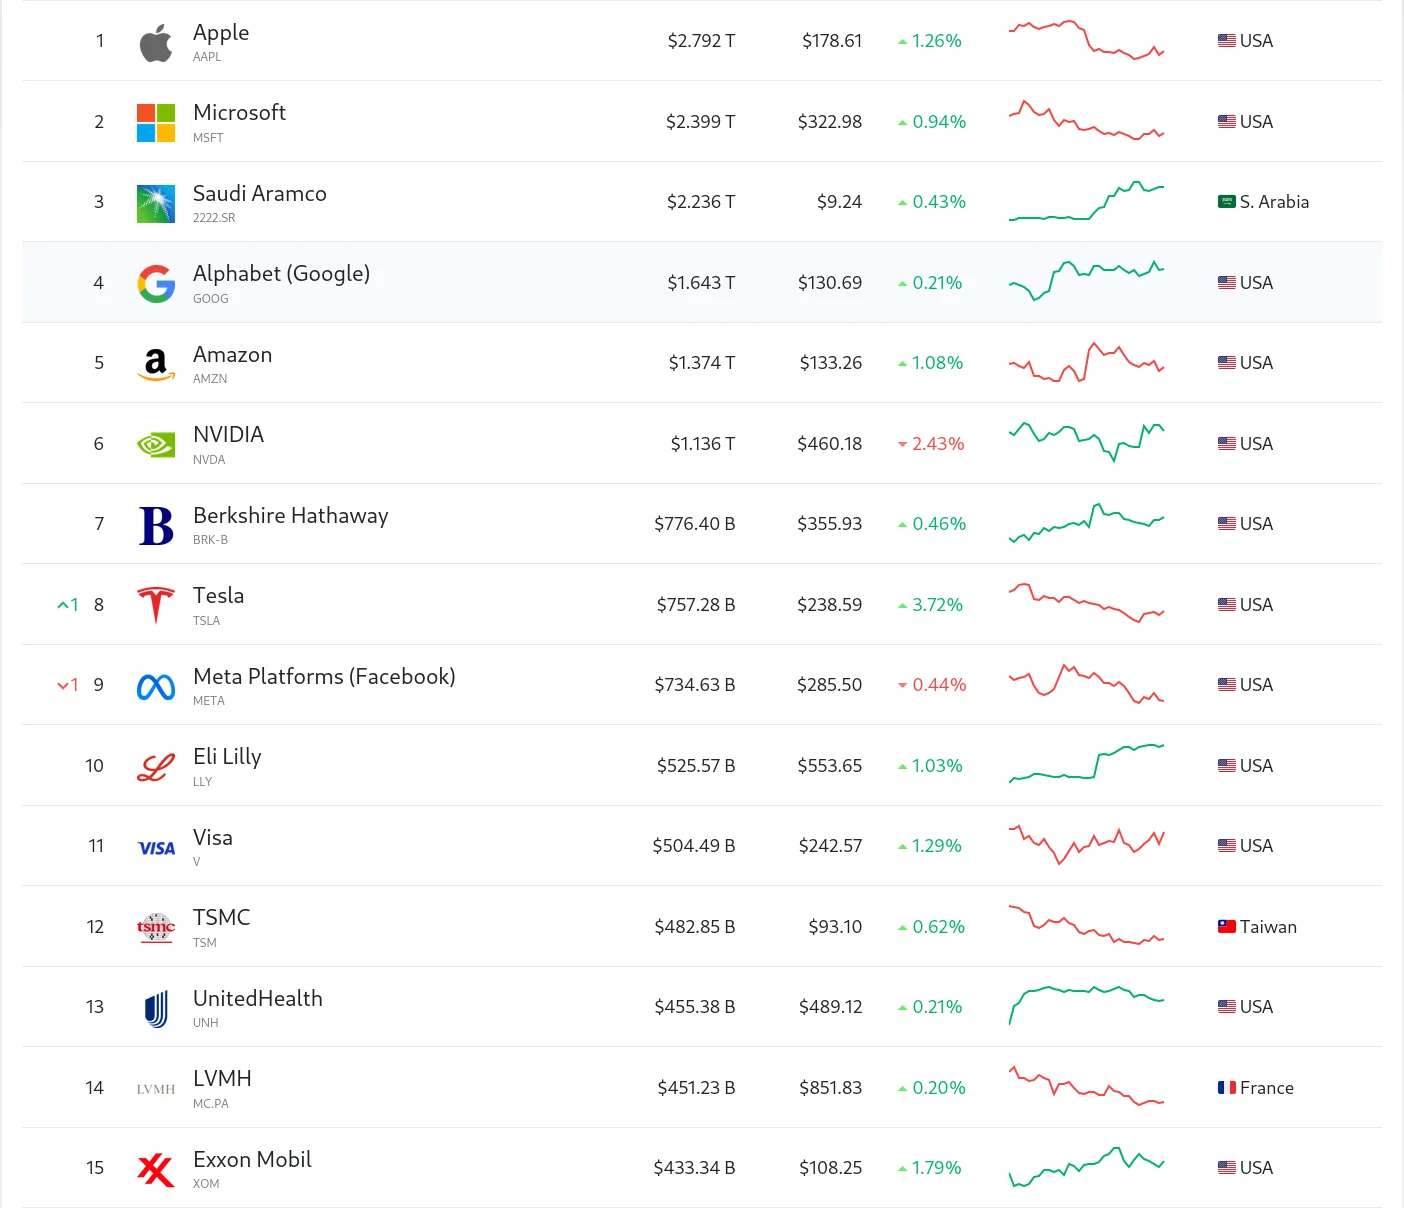Click the AAPL ticker symbol
This screenshot has height=1208, width=1404.
tap(207, 57)
